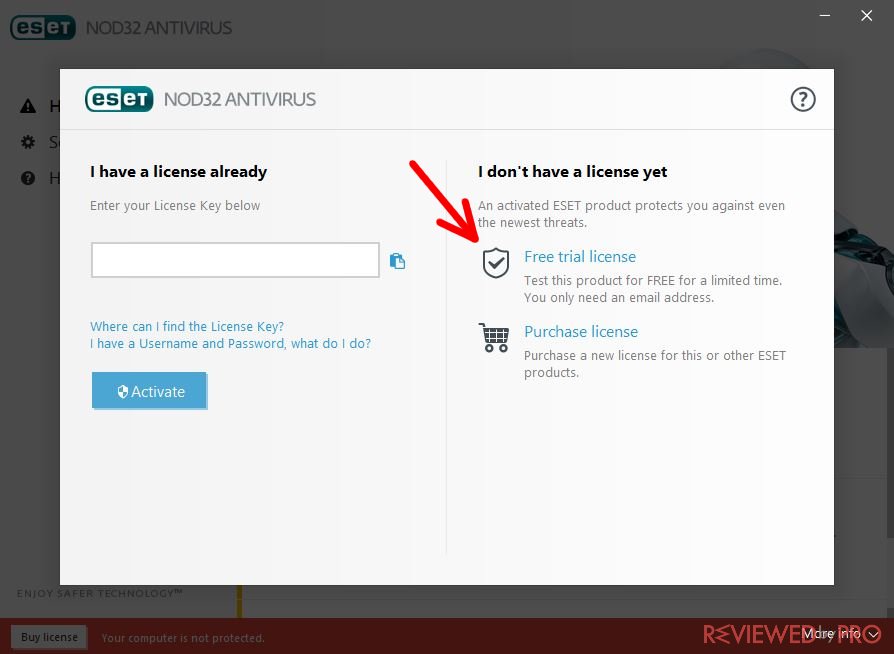Click 'I have a license already' heading
This screenshot has height=654, width=894.
[x=178, y=172]
